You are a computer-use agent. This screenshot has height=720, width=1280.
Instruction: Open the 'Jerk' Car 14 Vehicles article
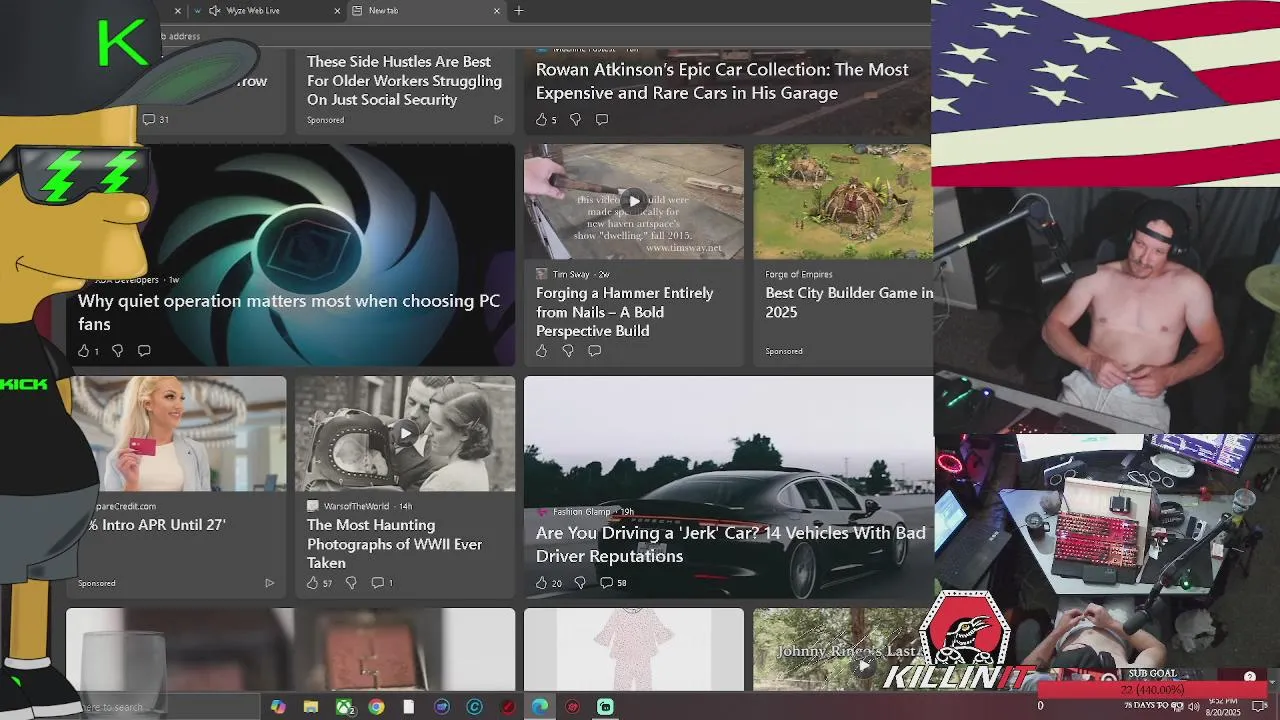click(730, 544)
